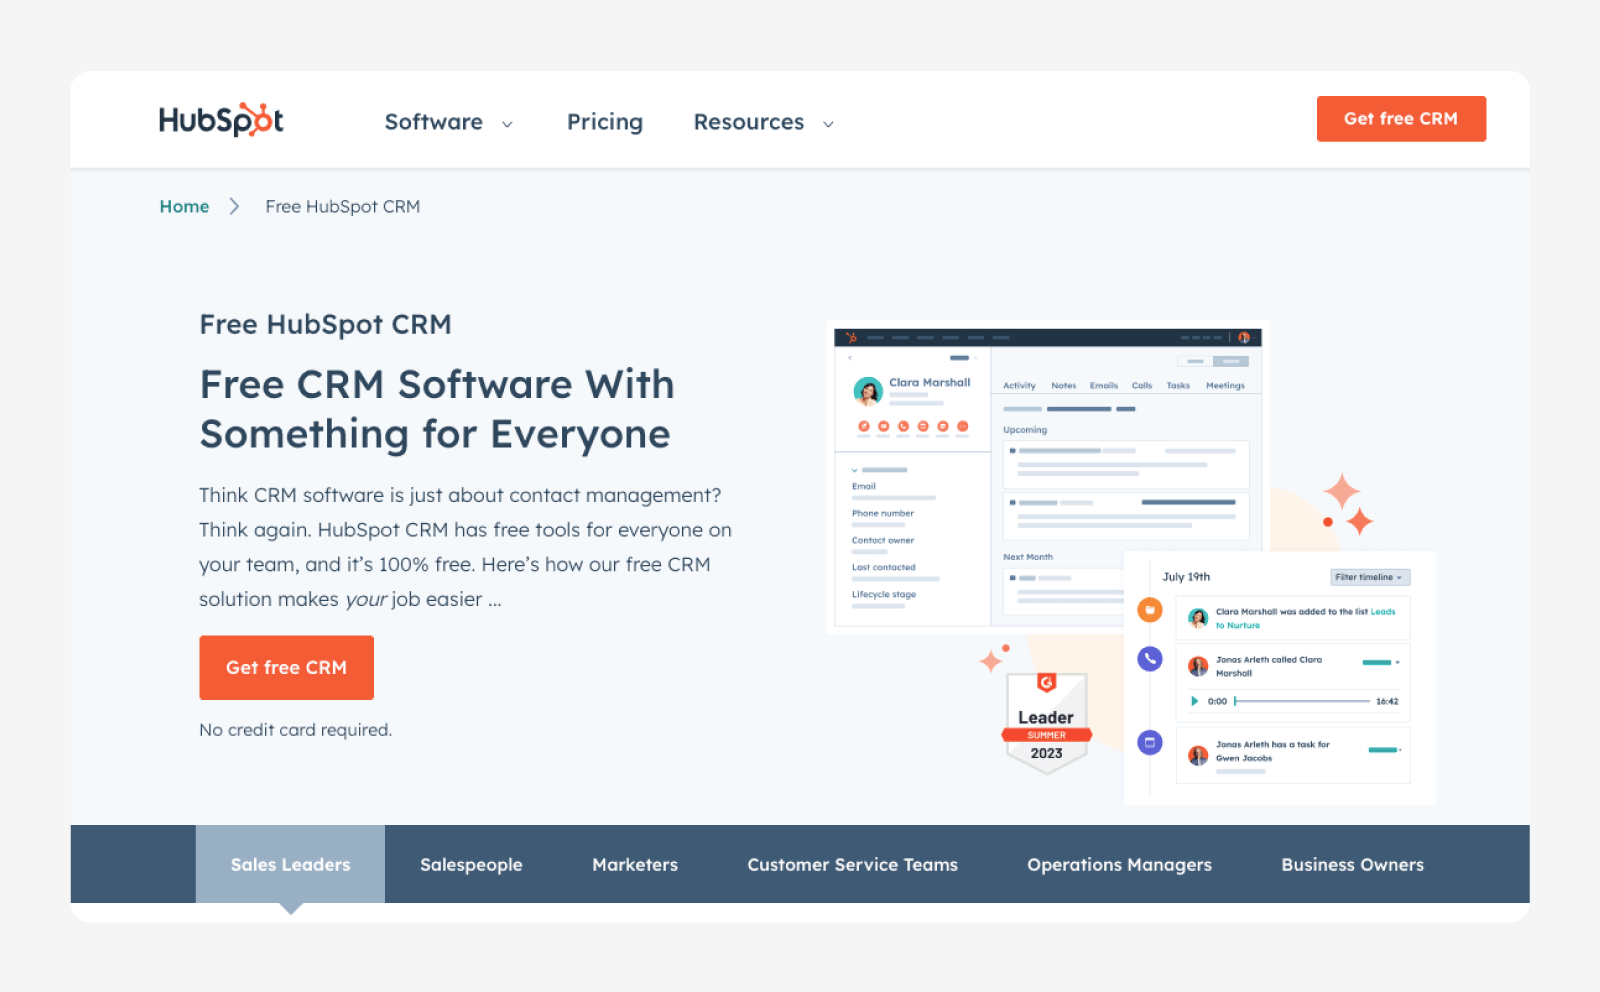Open the Filter timeline dropdown

click(1370, 577)
